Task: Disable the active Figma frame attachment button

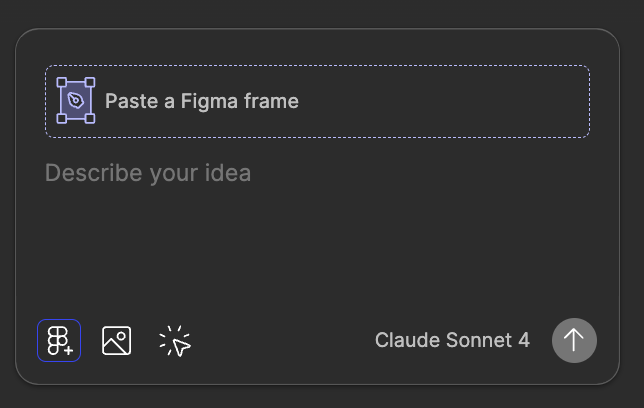Action: click(59, 341)
